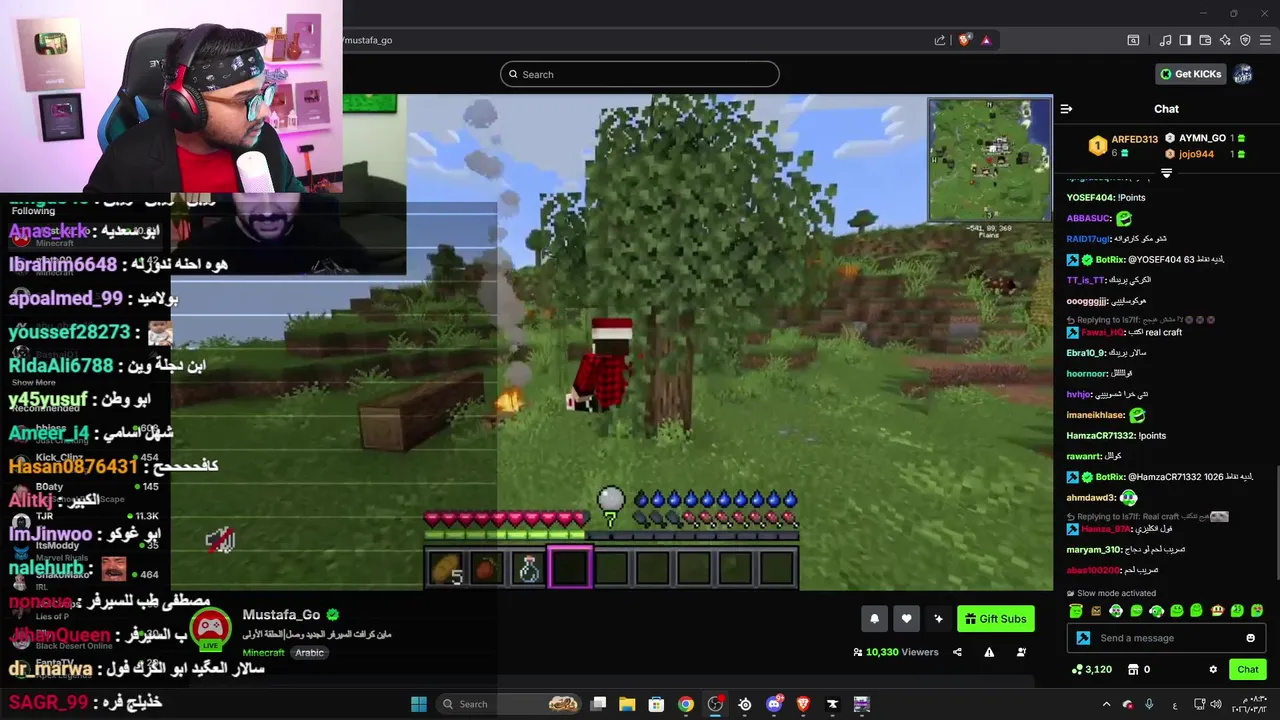This screenshot has height=720, width=1280.
Task: Click the heart follow icon
Action: click(906, 619)
